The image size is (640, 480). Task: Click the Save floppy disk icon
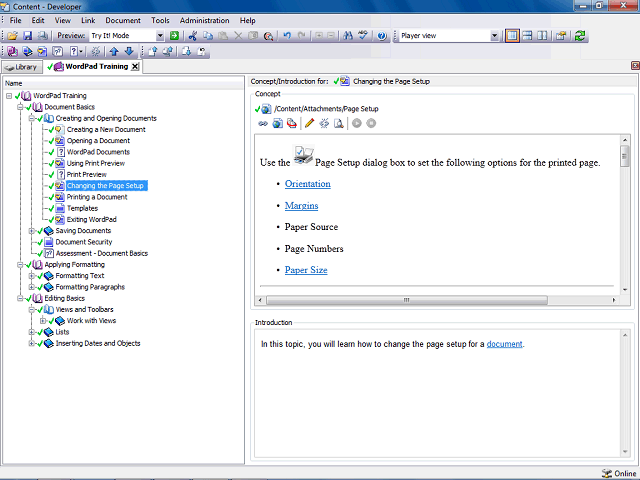tap(27, 36)
